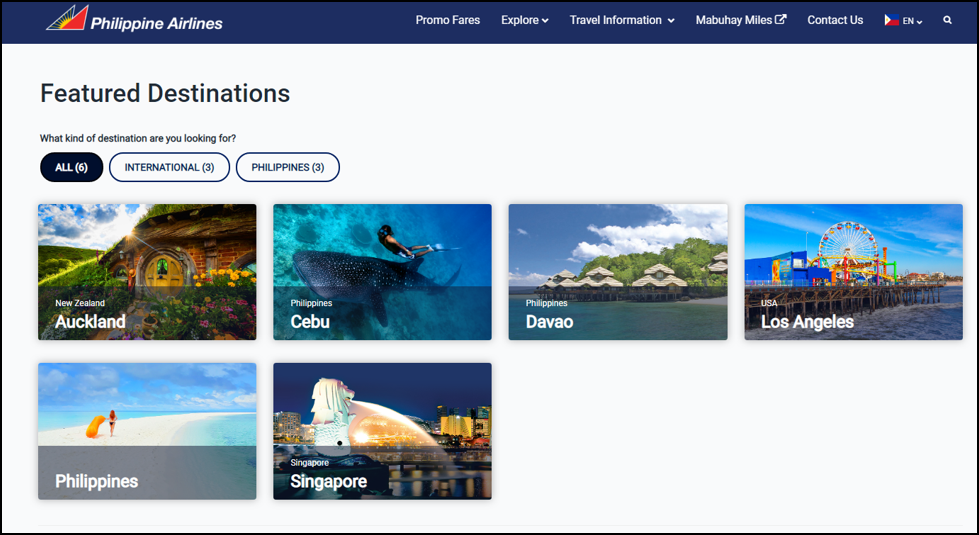Click the Philippine Airlines logo

[134, 19]
